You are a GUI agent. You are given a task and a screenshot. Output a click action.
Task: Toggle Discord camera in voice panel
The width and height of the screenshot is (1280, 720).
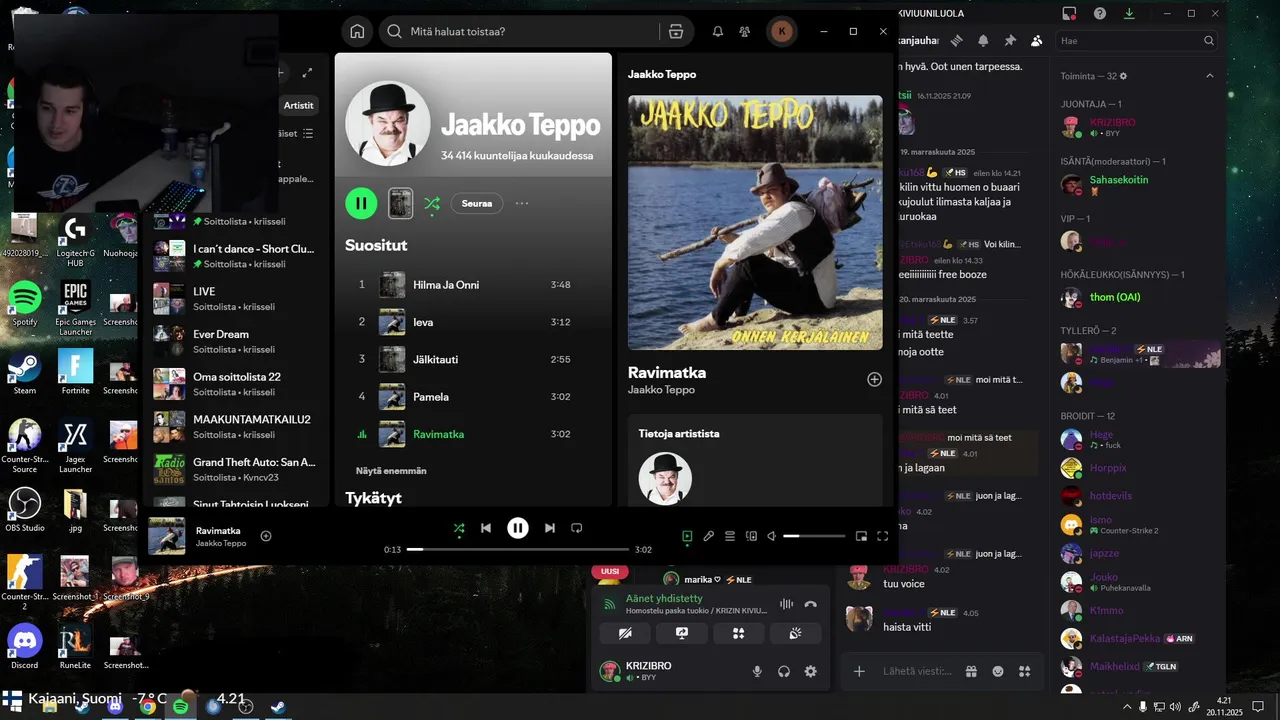click(x=625, y=633)
